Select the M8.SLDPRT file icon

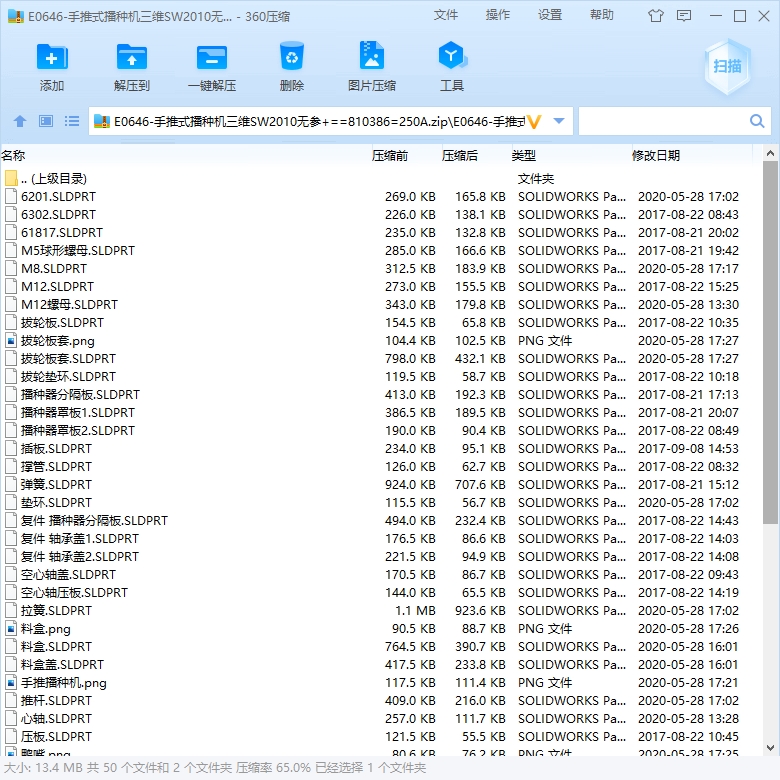click(x=11, y=269)
